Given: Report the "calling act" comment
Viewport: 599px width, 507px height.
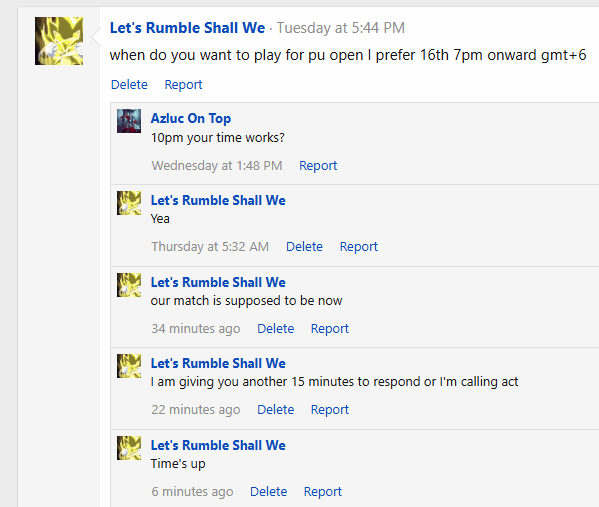Looking at the screenshot, I should pos(330,410).
